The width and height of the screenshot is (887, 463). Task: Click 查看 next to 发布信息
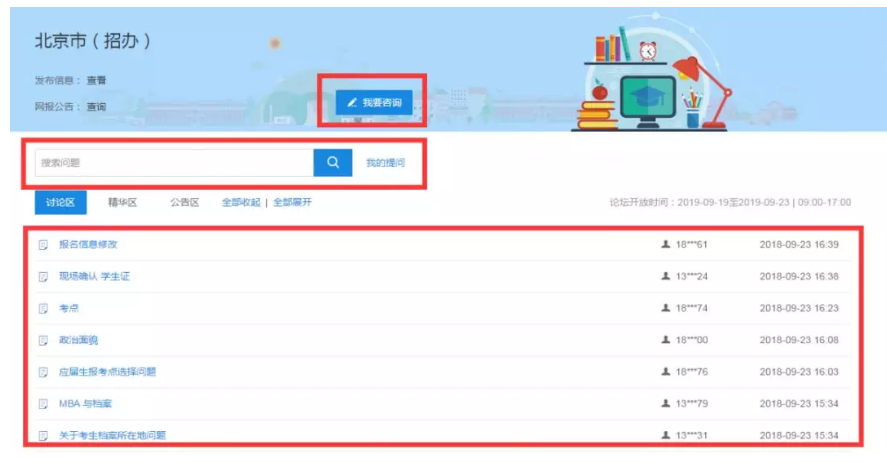tap(96, 80)
